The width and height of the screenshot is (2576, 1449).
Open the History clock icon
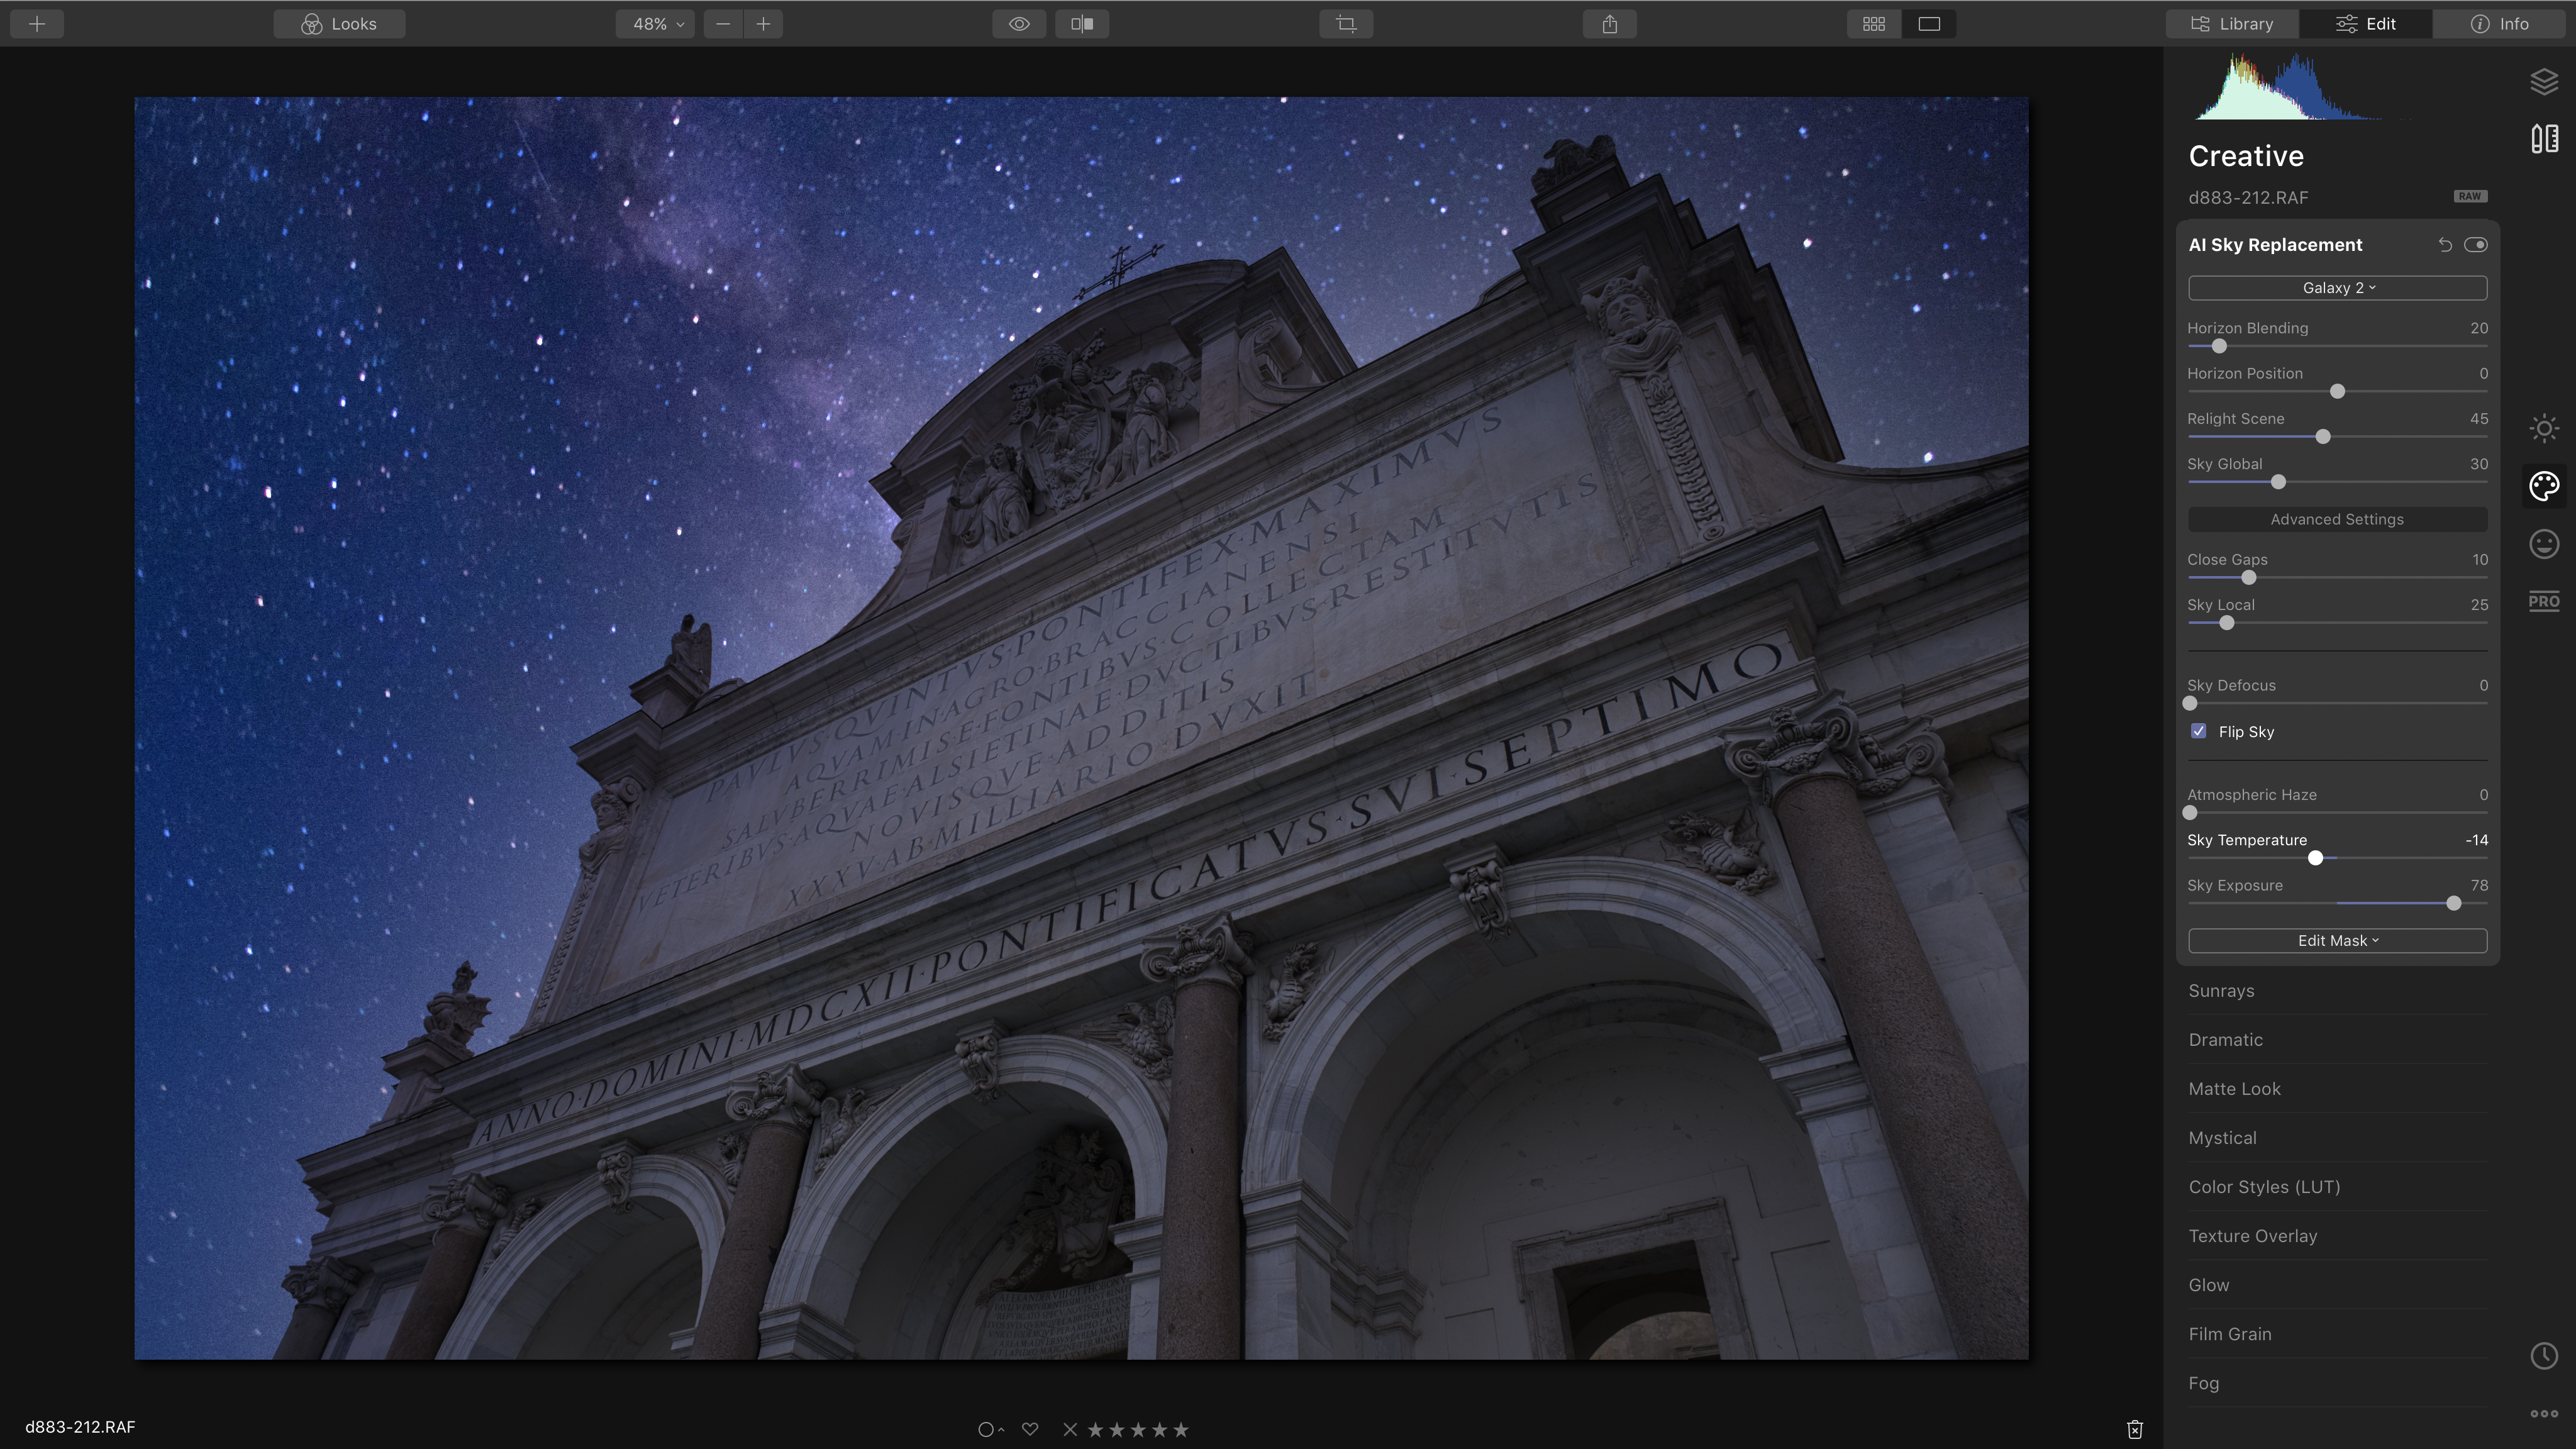point(2544,1356)
